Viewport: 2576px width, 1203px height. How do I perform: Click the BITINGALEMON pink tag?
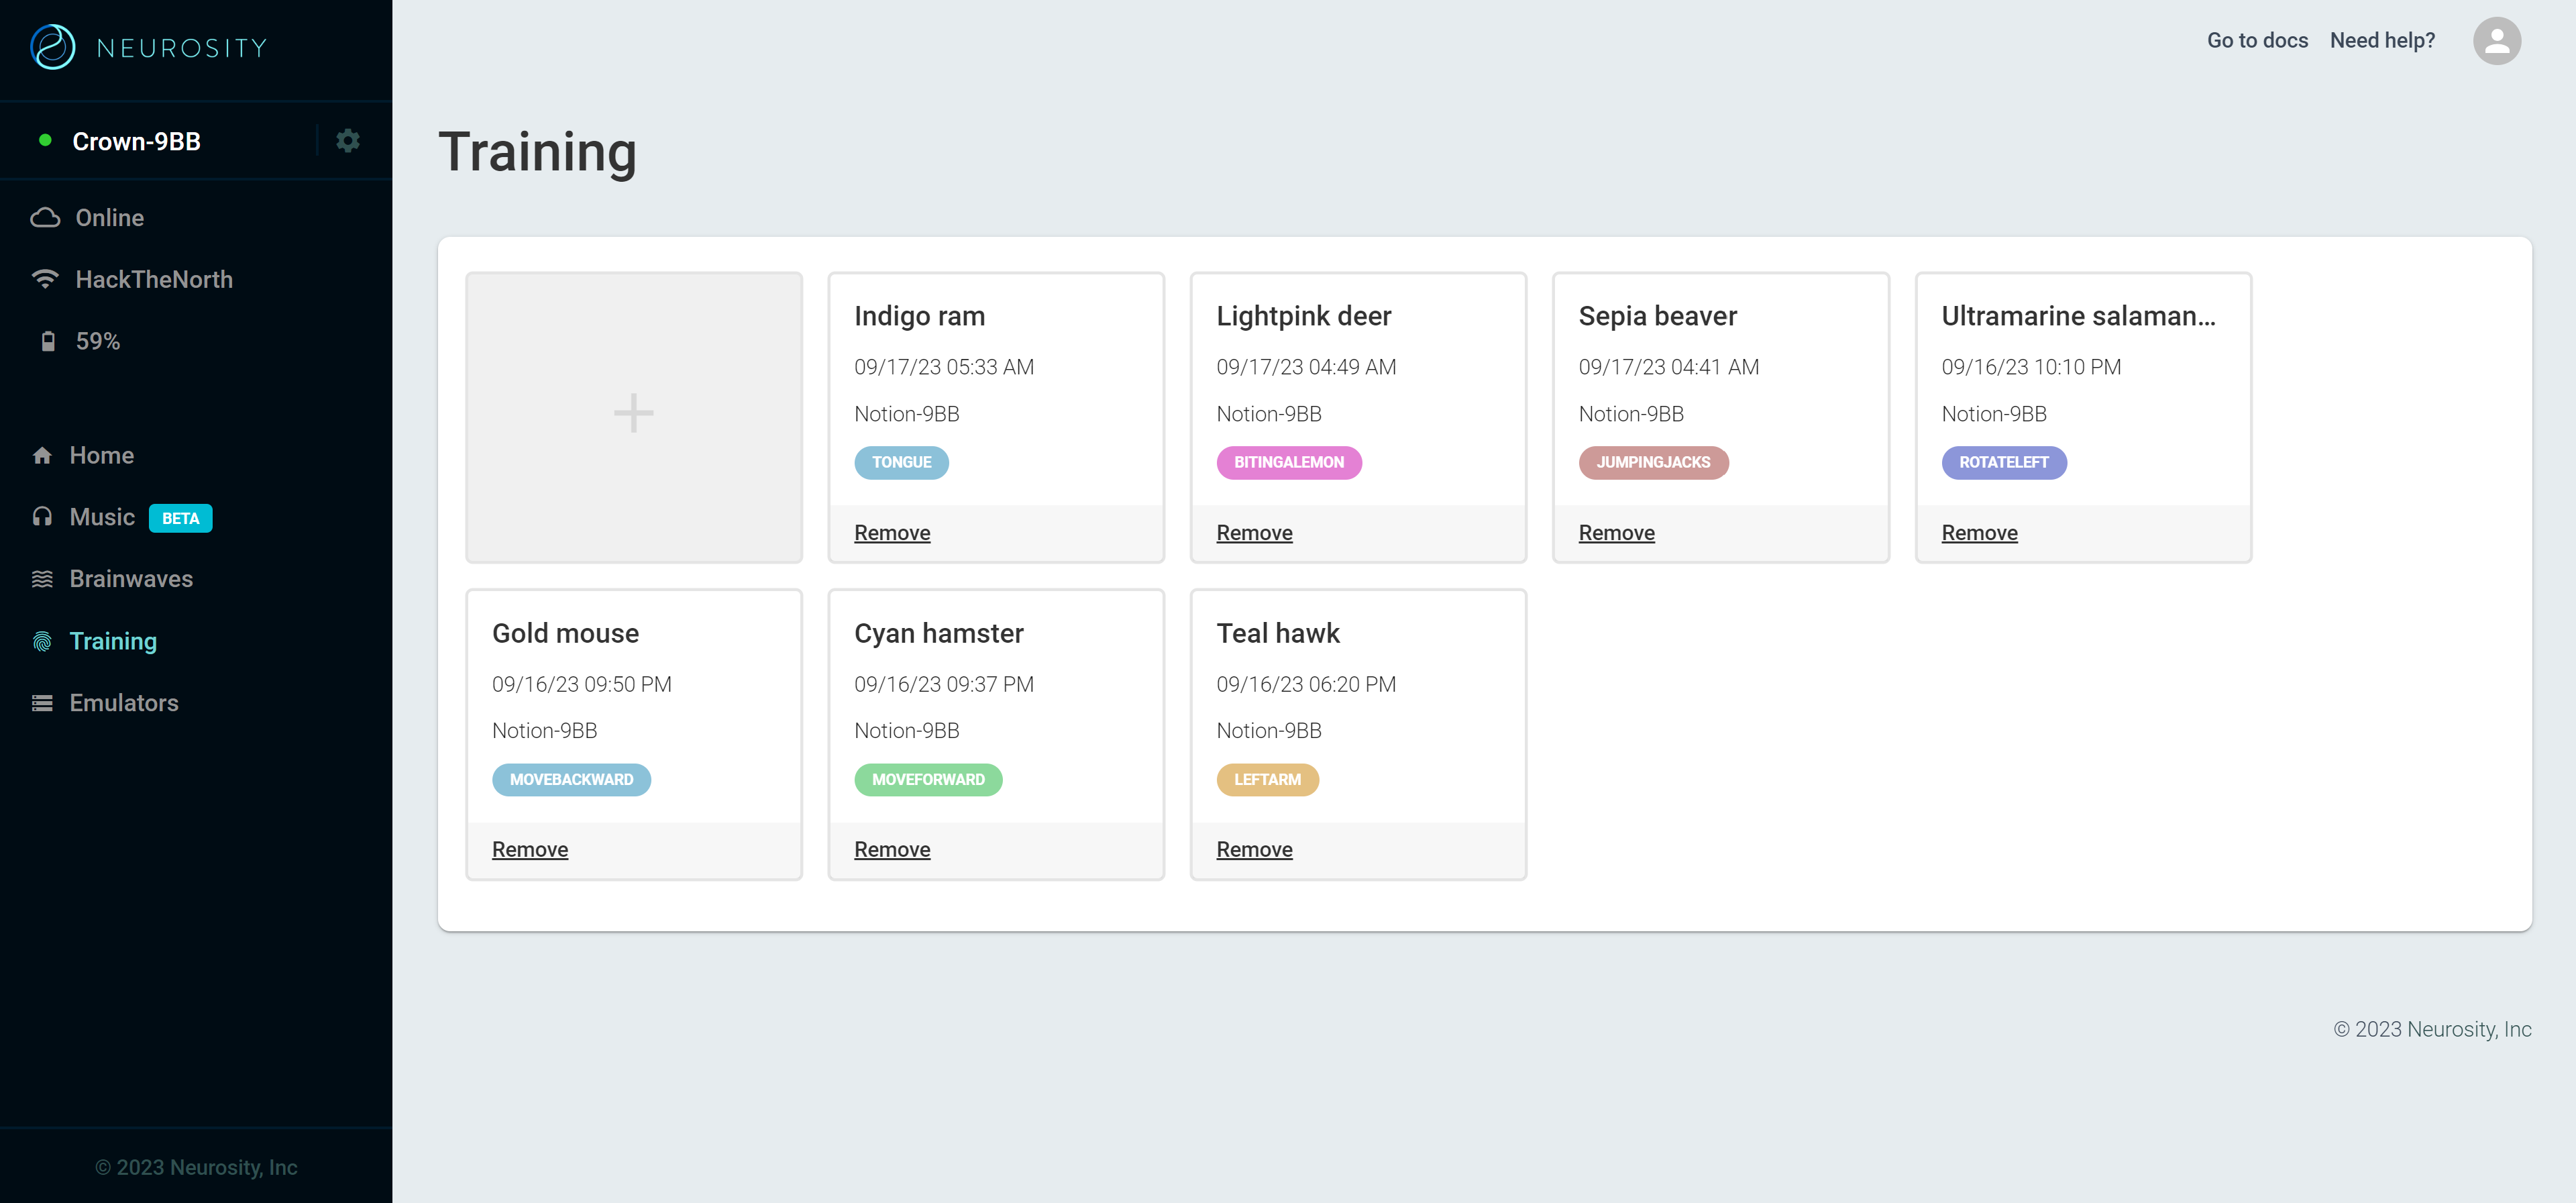tap(1288, 463)
